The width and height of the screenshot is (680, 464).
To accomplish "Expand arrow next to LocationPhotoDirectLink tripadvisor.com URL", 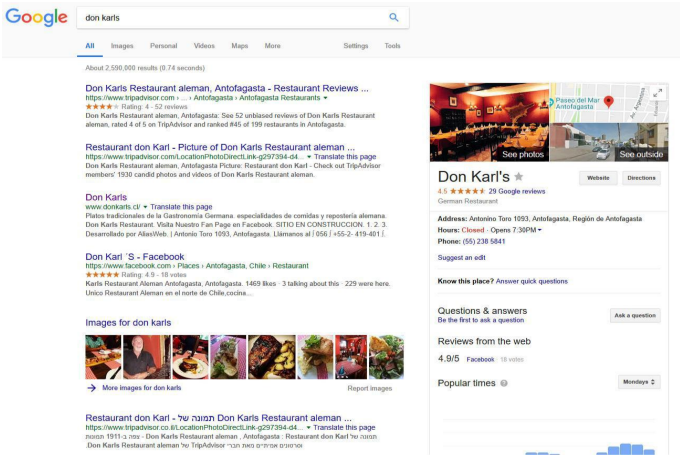I will point(309,157).
